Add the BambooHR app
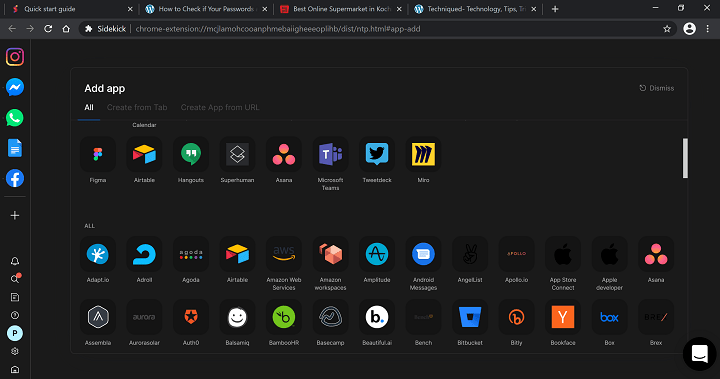Screen dimensions: 720x379 [x=284, y=317]
